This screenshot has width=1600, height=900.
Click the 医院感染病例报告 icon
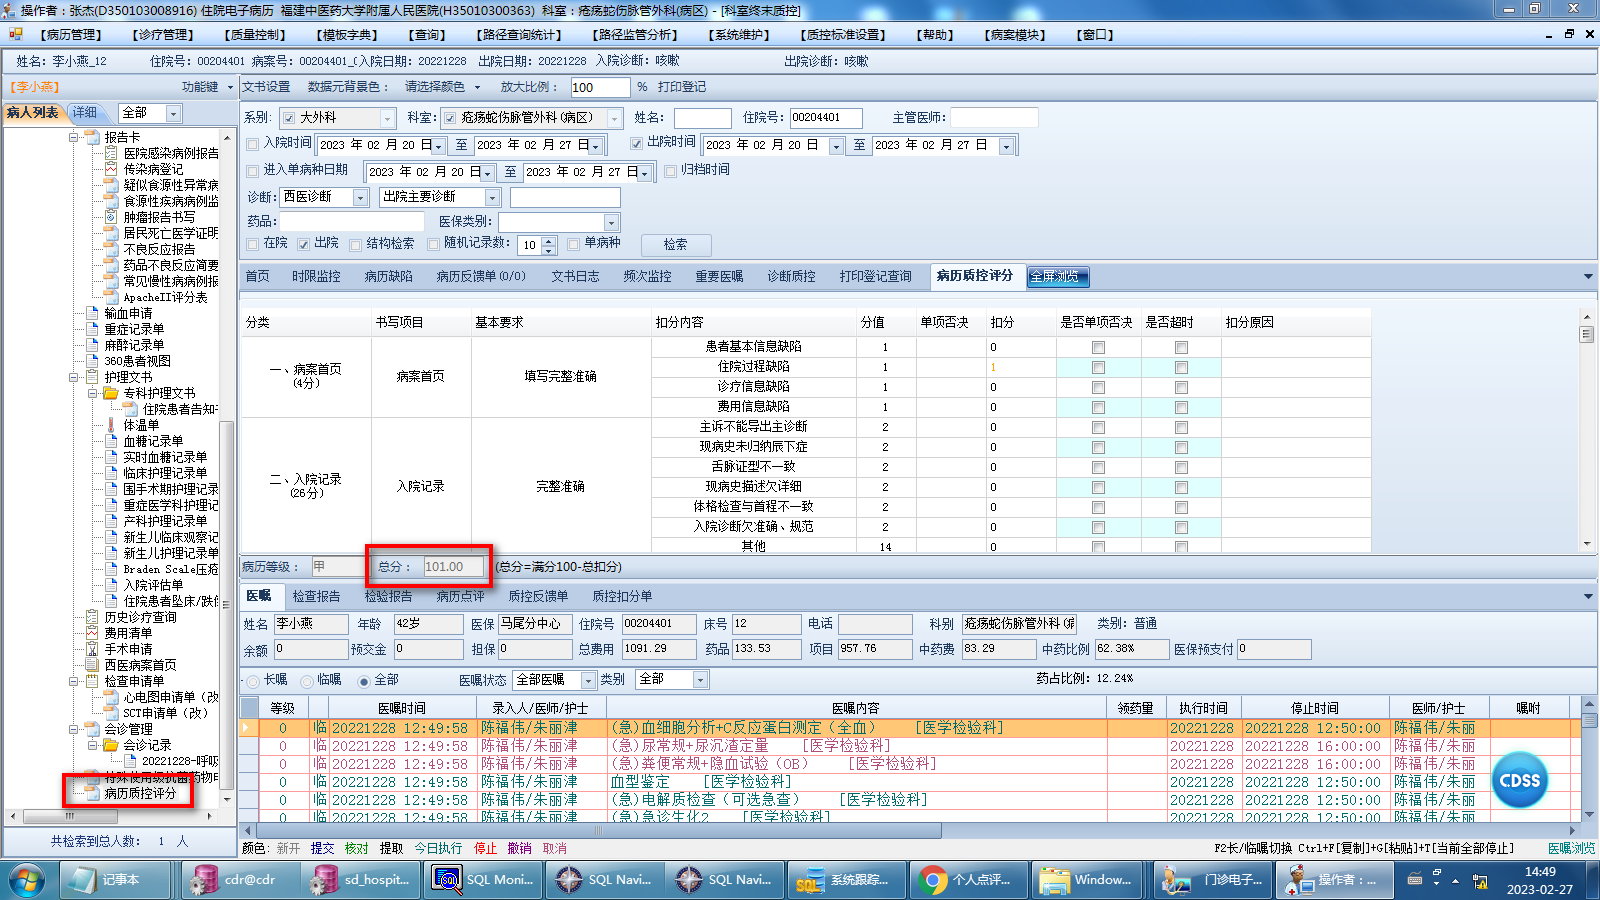111,153
